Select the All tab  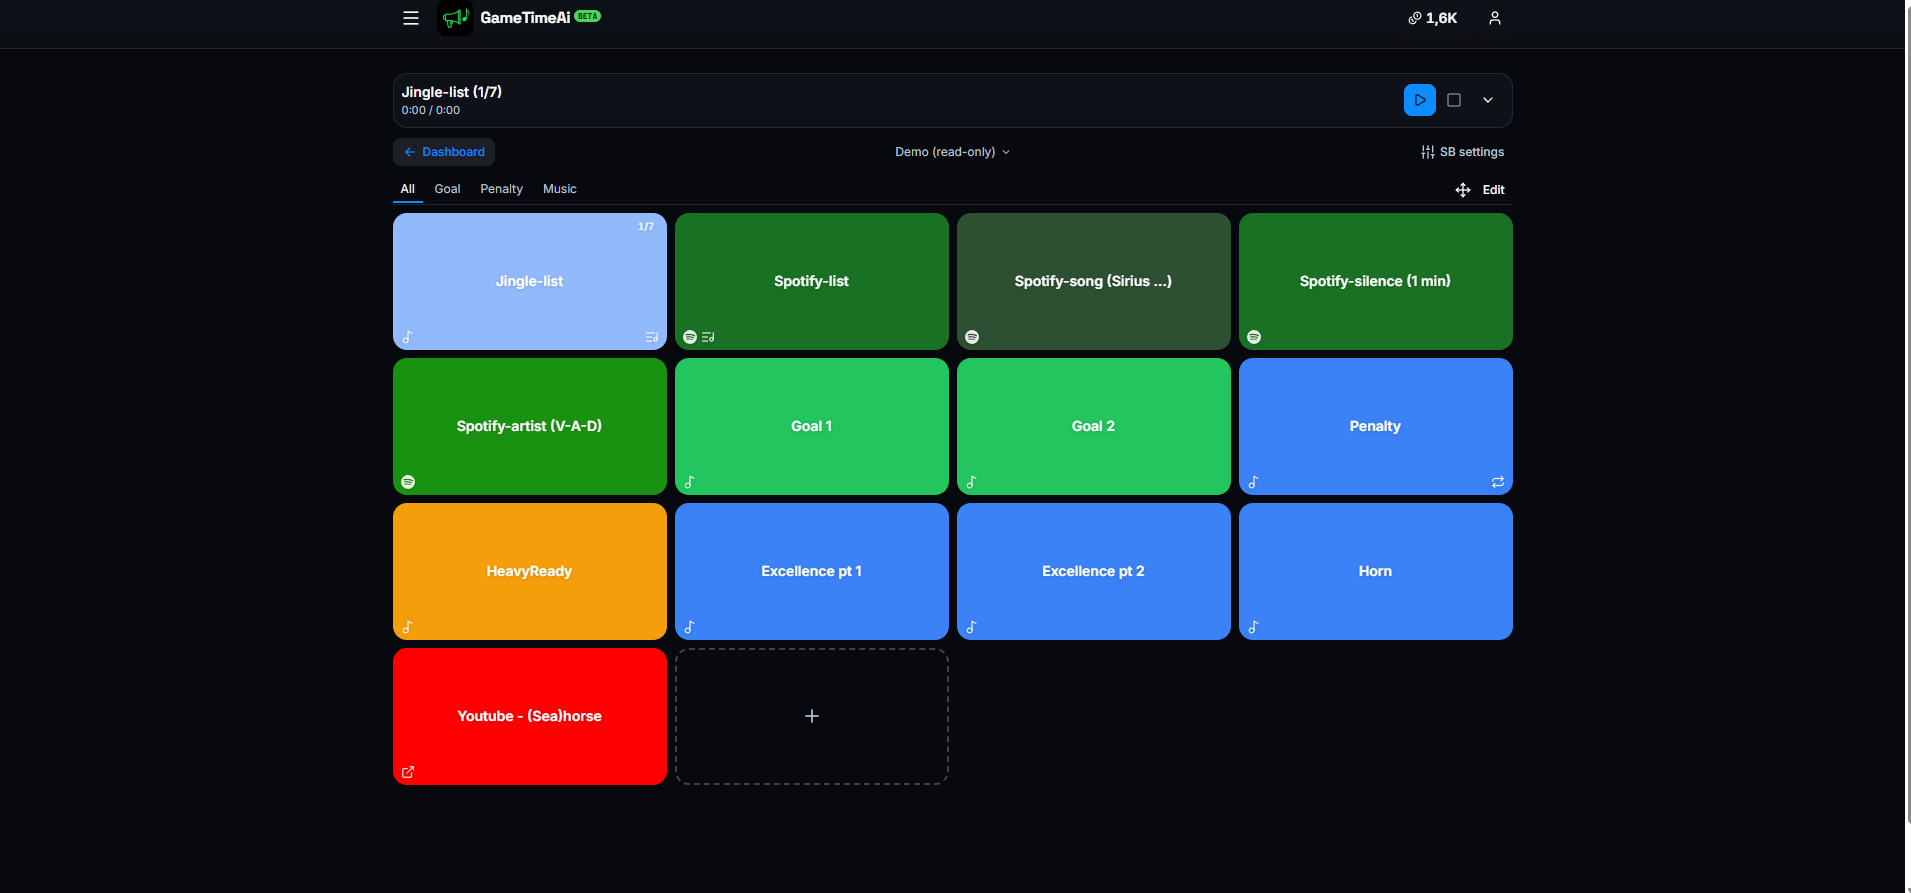point(407,189)
